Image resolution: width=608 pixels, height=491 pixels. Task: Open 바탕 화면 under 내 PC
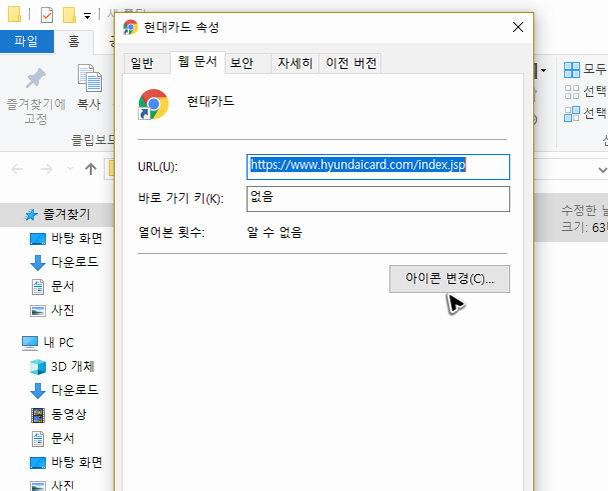(76, 462)
